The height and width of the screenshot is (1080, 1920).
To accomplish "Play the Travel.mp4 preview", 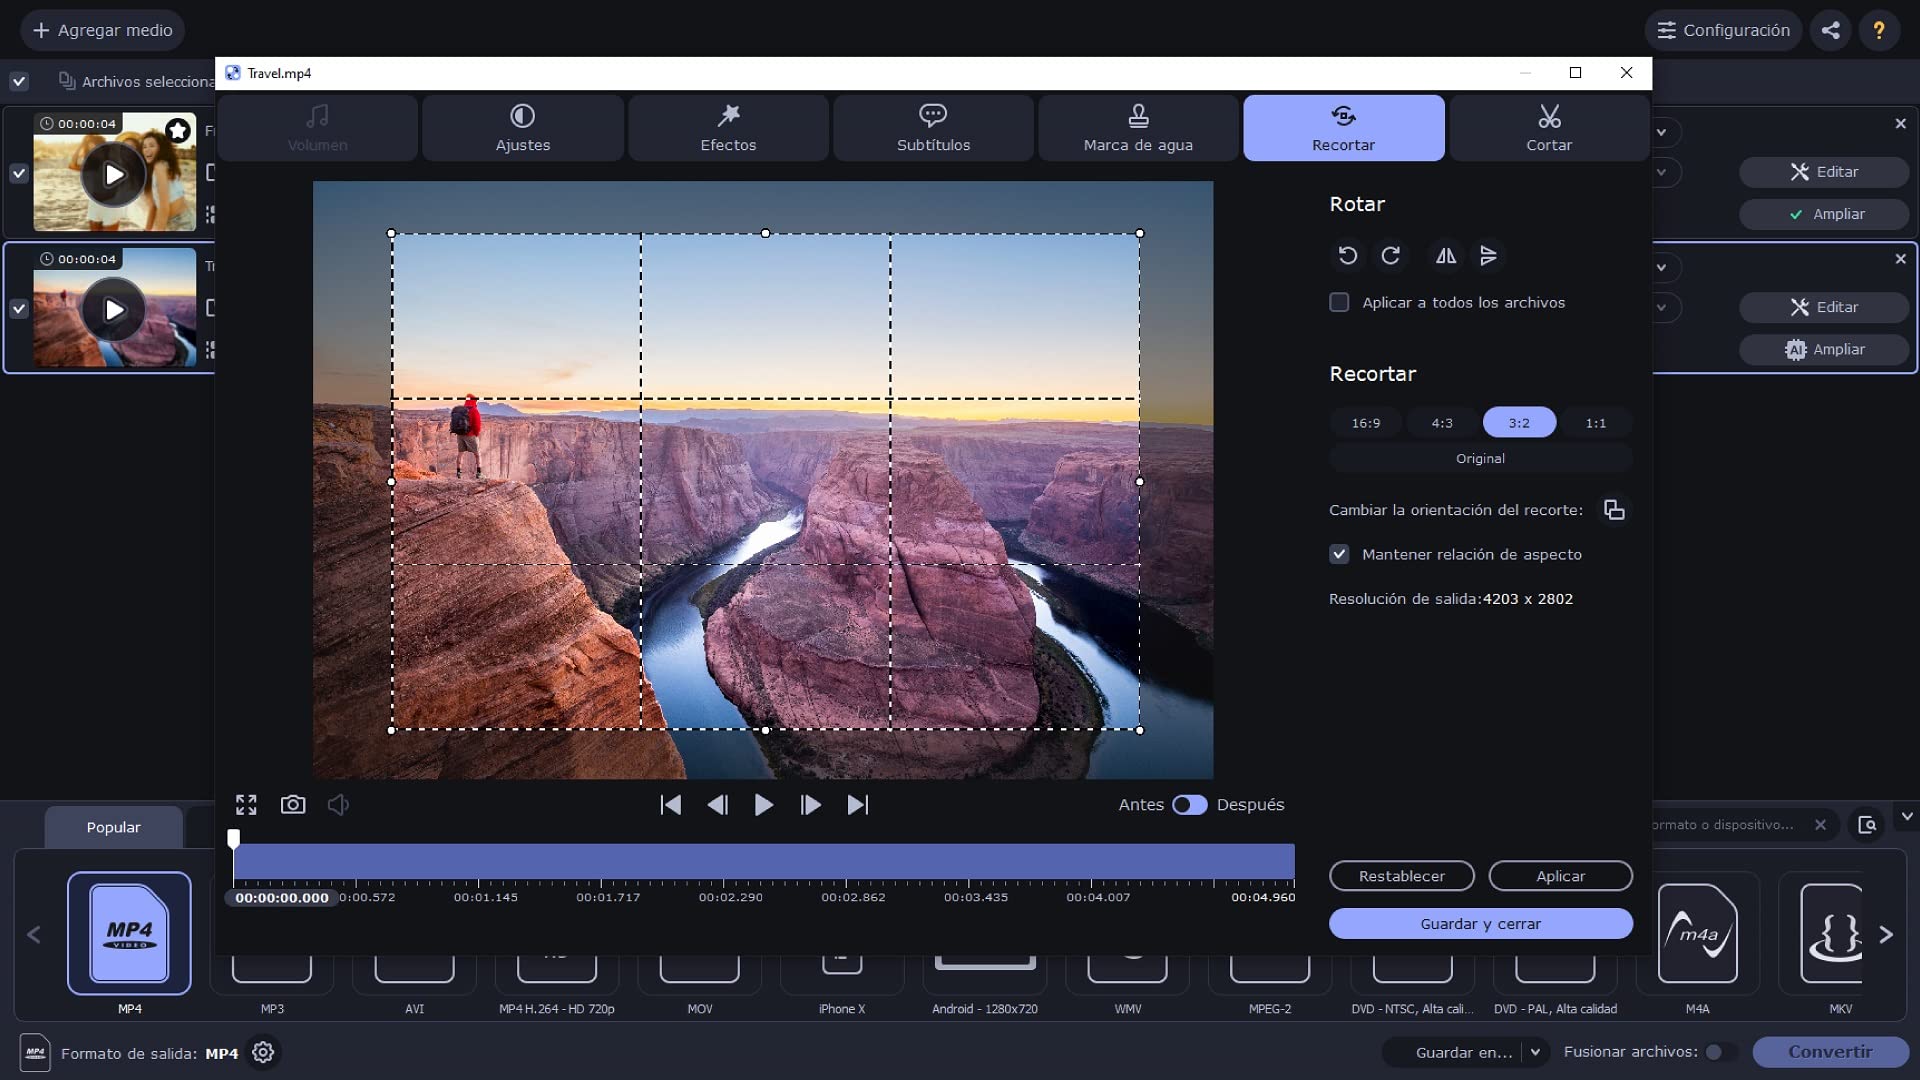I will point(763,805).
